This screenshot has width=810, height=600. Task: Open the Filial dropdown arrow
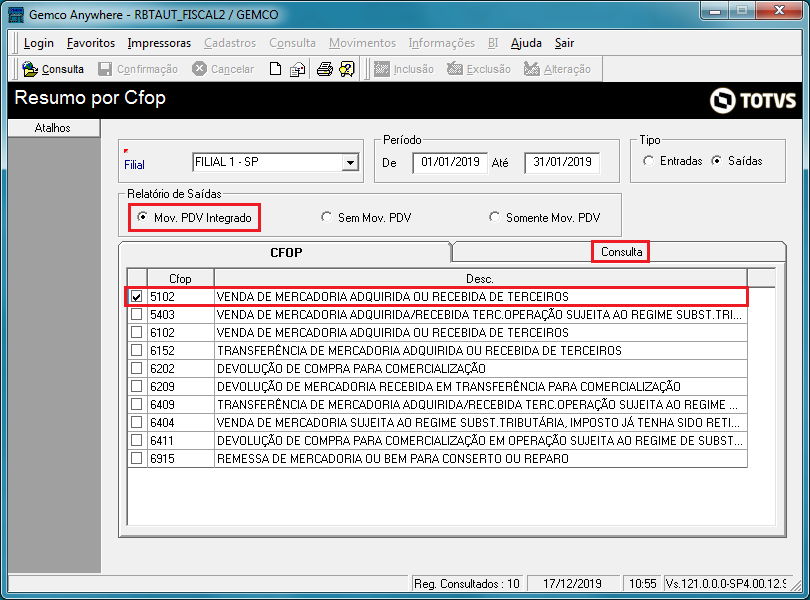[350, 163]
